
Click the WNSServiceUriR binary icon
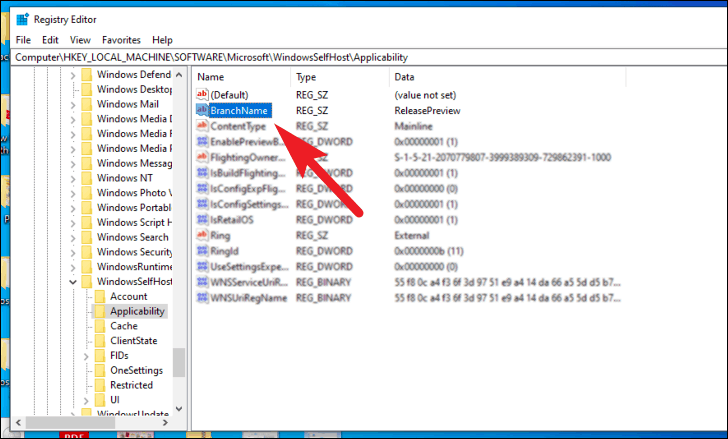point(202,282)
